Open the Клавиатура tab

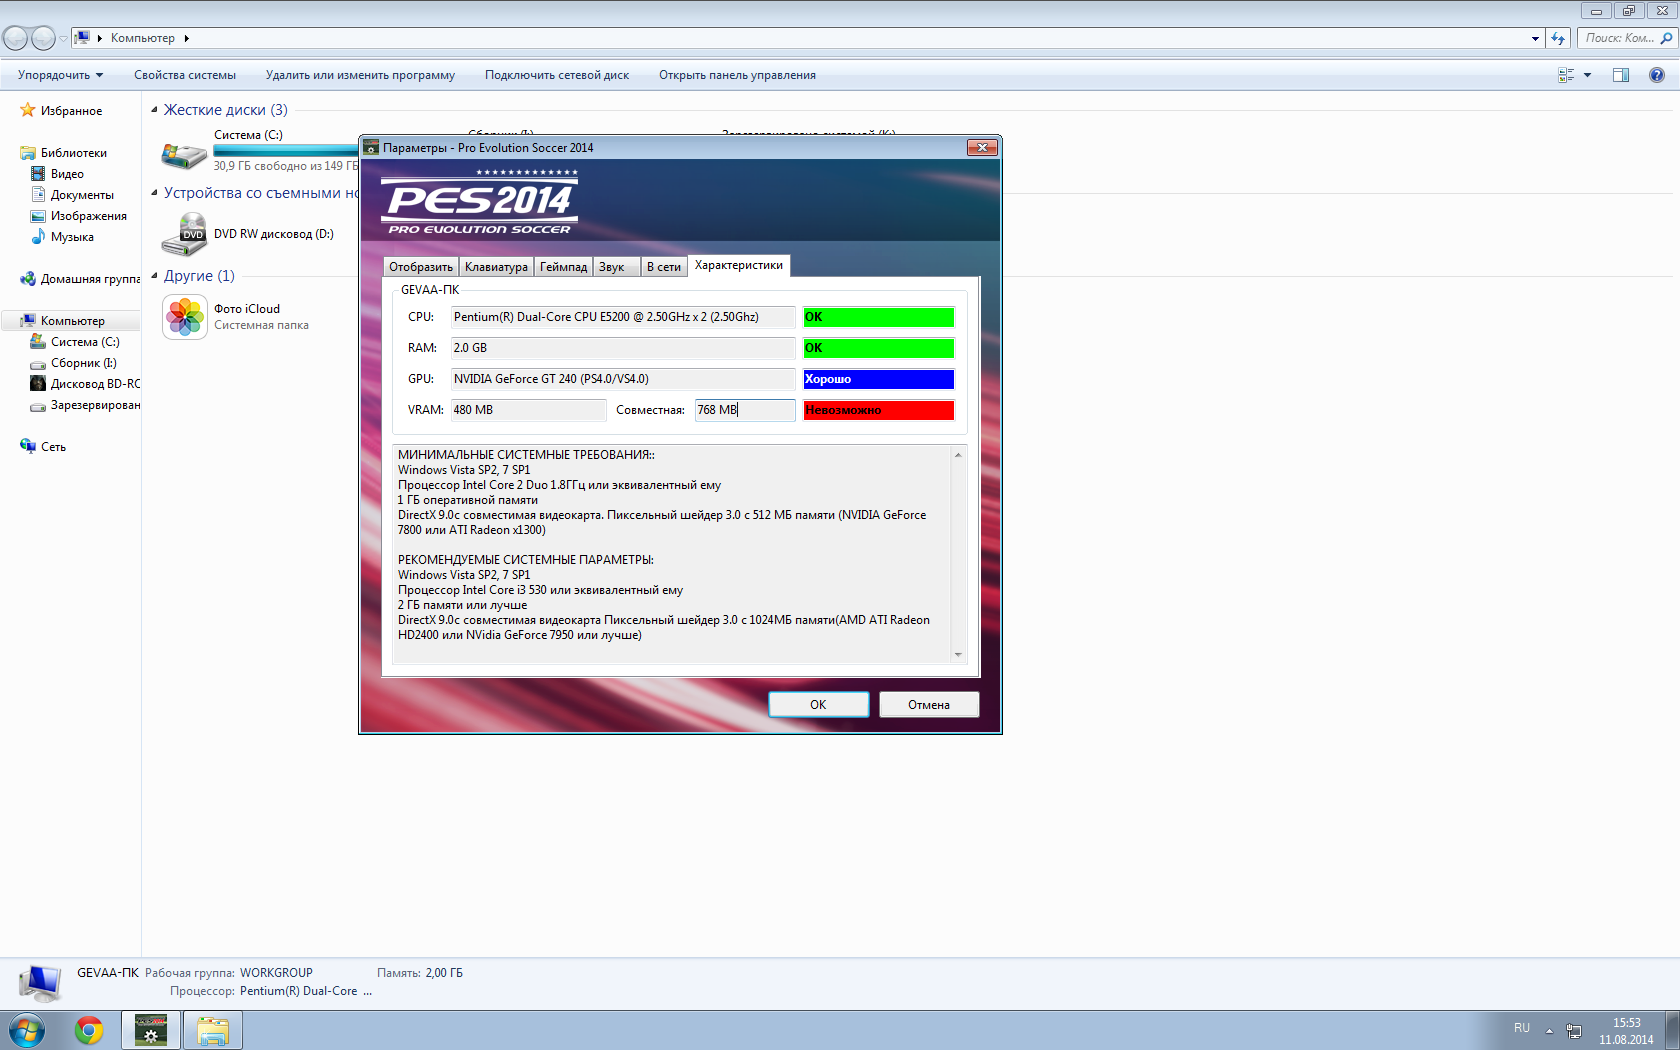pos(496,267)
